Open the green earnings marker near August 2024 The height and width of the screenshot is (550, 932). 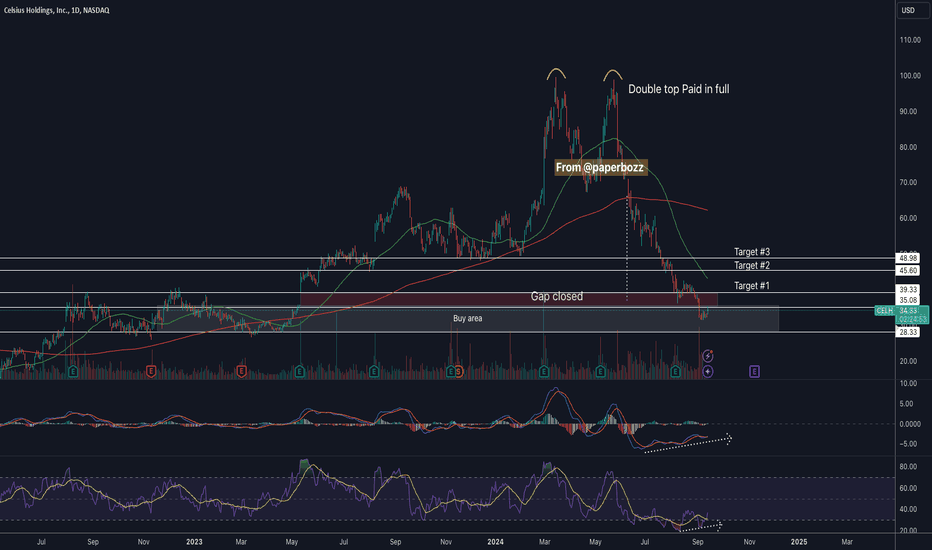(x=675, y=372)
